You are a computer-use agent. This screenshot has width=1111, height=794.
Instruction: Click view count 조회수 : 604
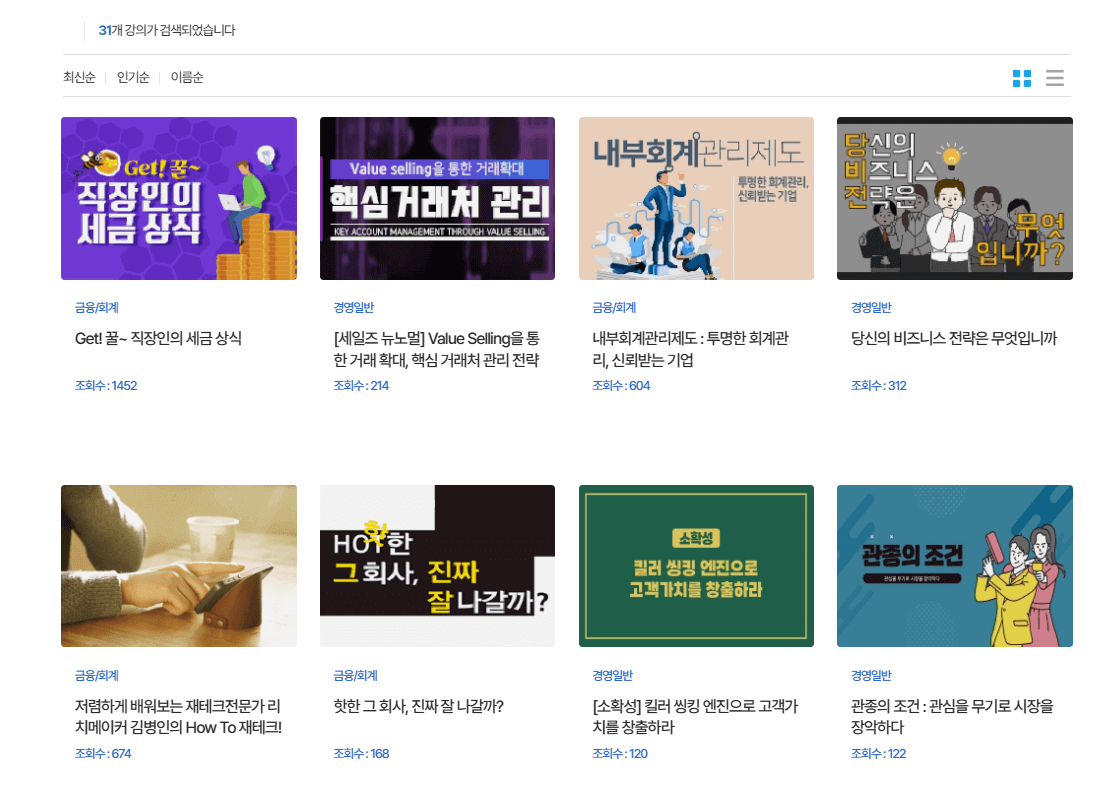click(x=621, y=386)
